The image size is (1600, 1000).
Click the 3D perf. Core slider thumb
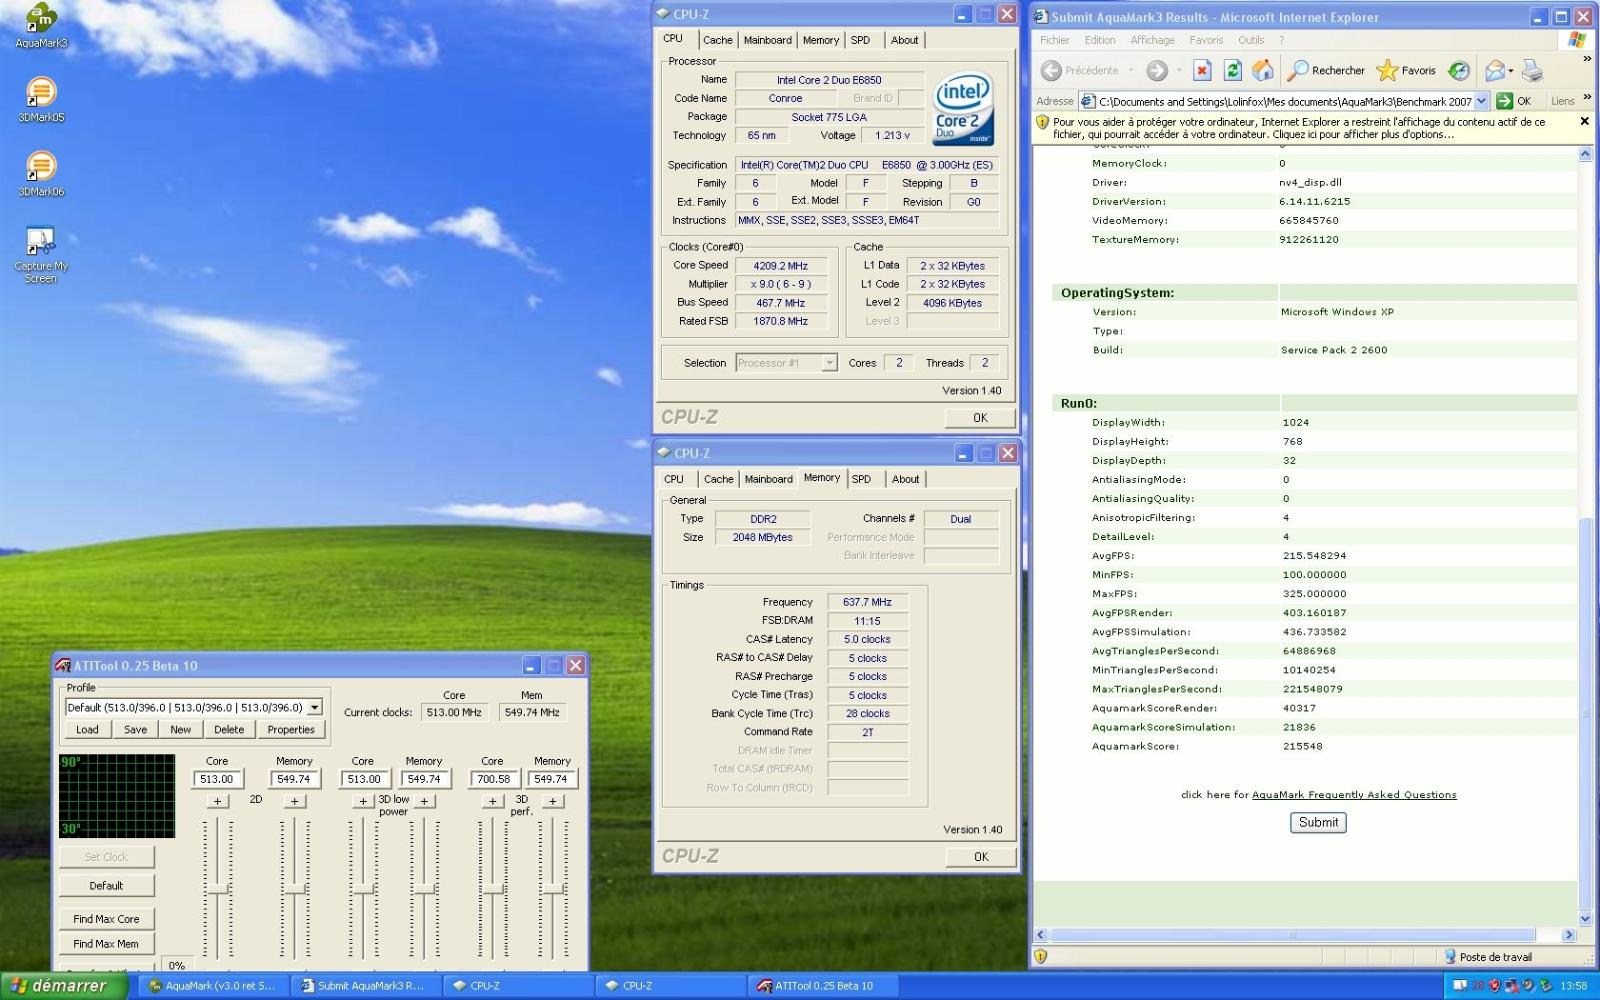pos(493,888)
